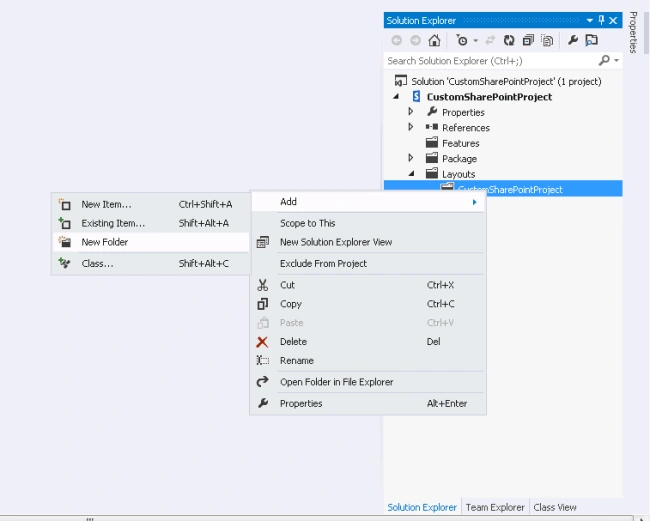Expand the References tree node
Viewport: 650px width, 521px height.
pos(410,127)
